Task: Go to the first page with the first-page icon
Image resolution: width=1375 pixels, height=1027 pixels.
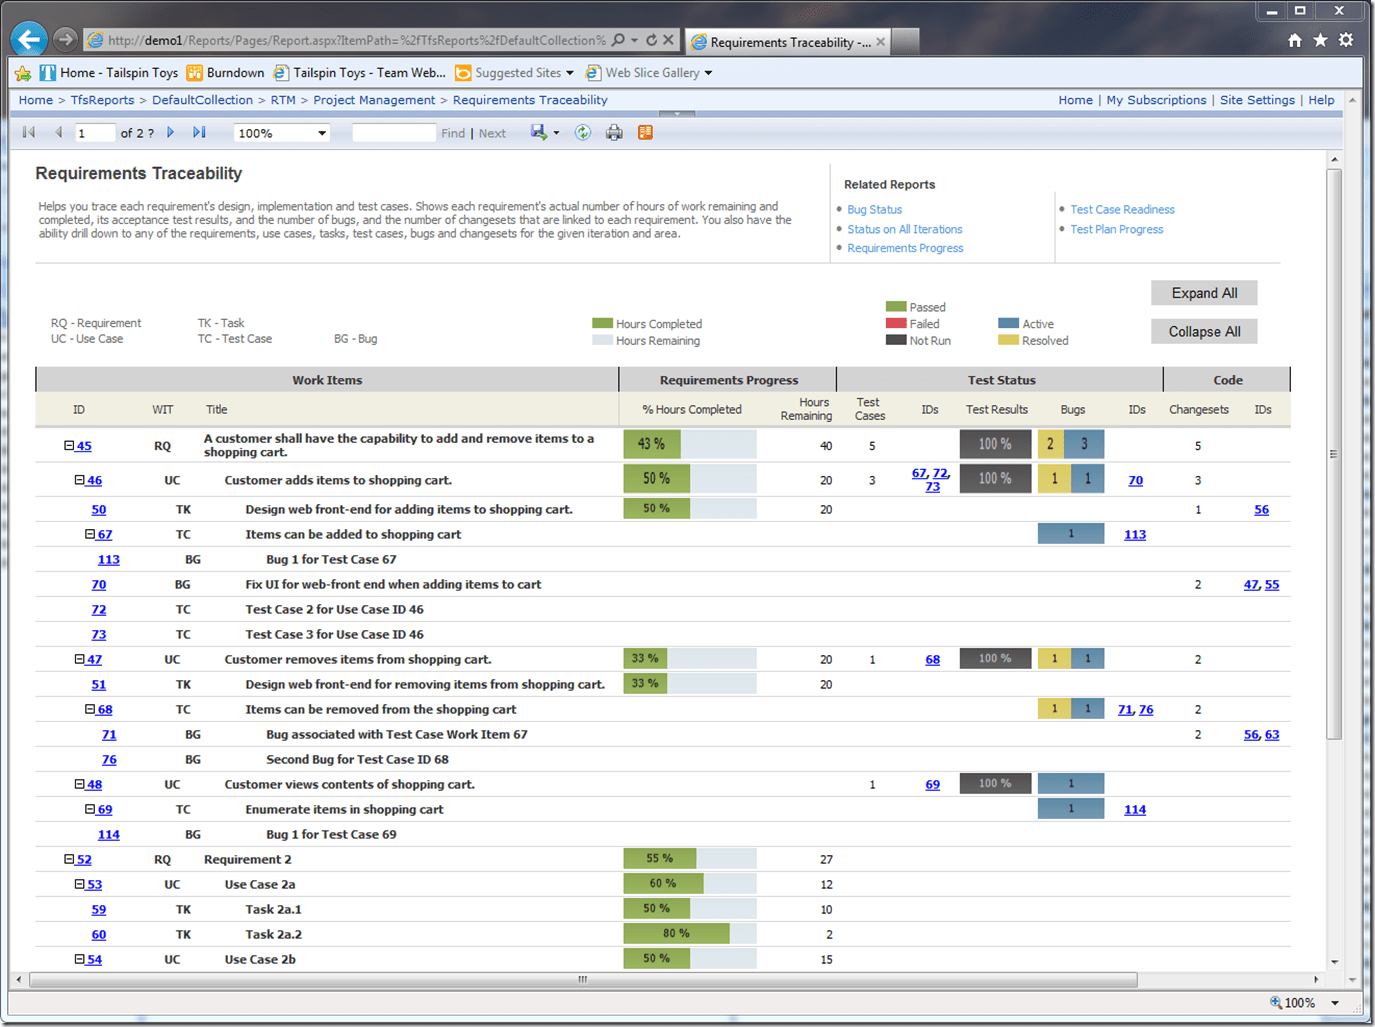Action: click(27, 131)
